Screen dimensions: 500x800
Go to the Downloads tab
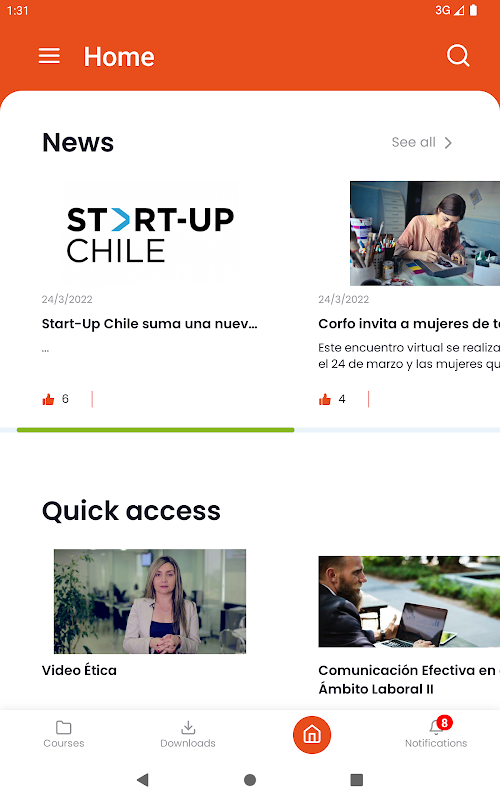(x=188, y=734)
